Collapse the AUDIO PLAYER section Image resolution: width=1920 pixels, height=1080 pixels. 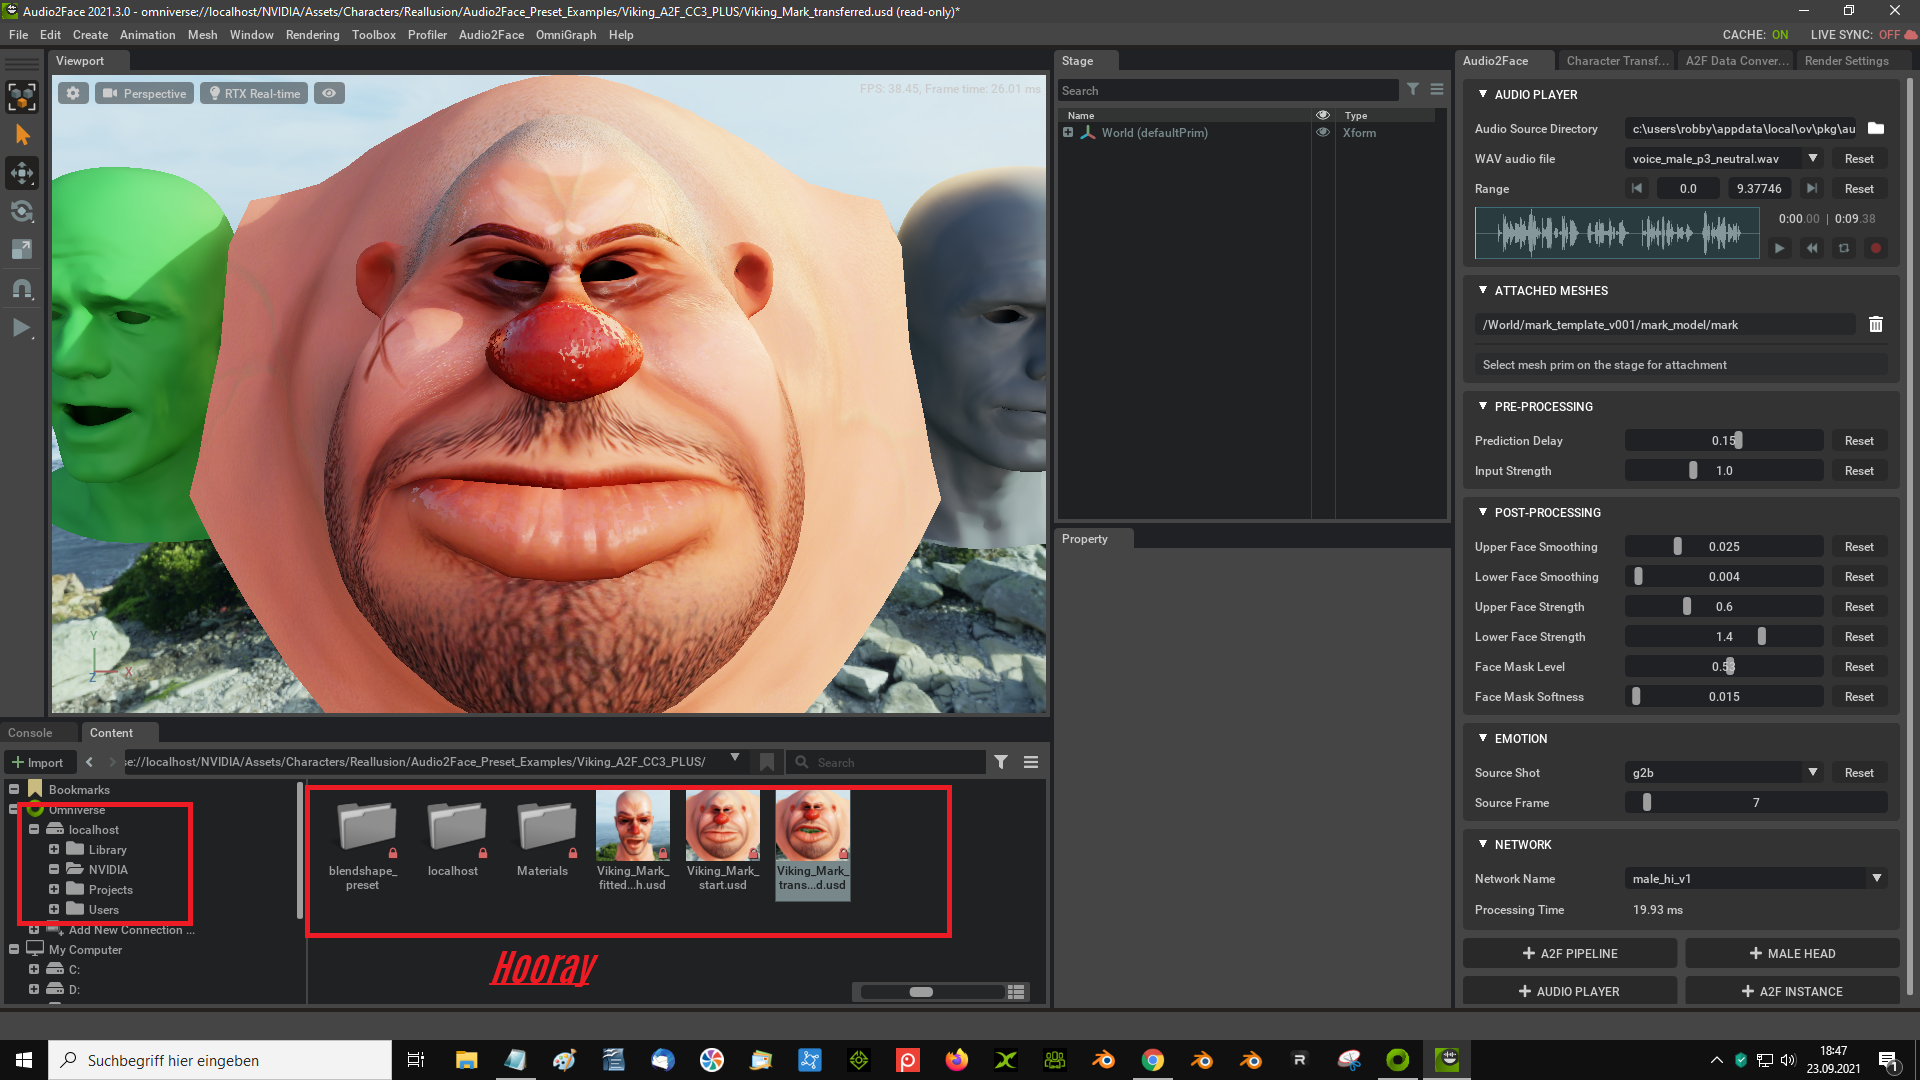coord(1483,94)
